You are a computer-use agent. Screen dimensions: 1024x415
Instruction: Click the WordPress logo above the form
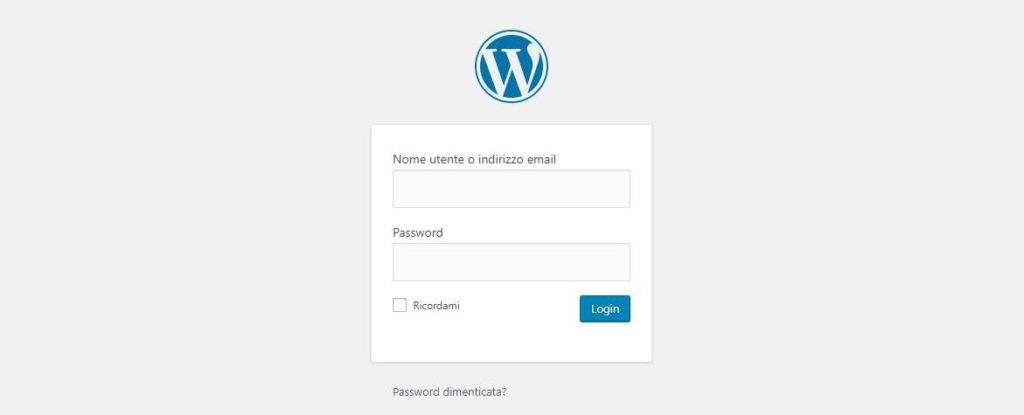point(511,66)
